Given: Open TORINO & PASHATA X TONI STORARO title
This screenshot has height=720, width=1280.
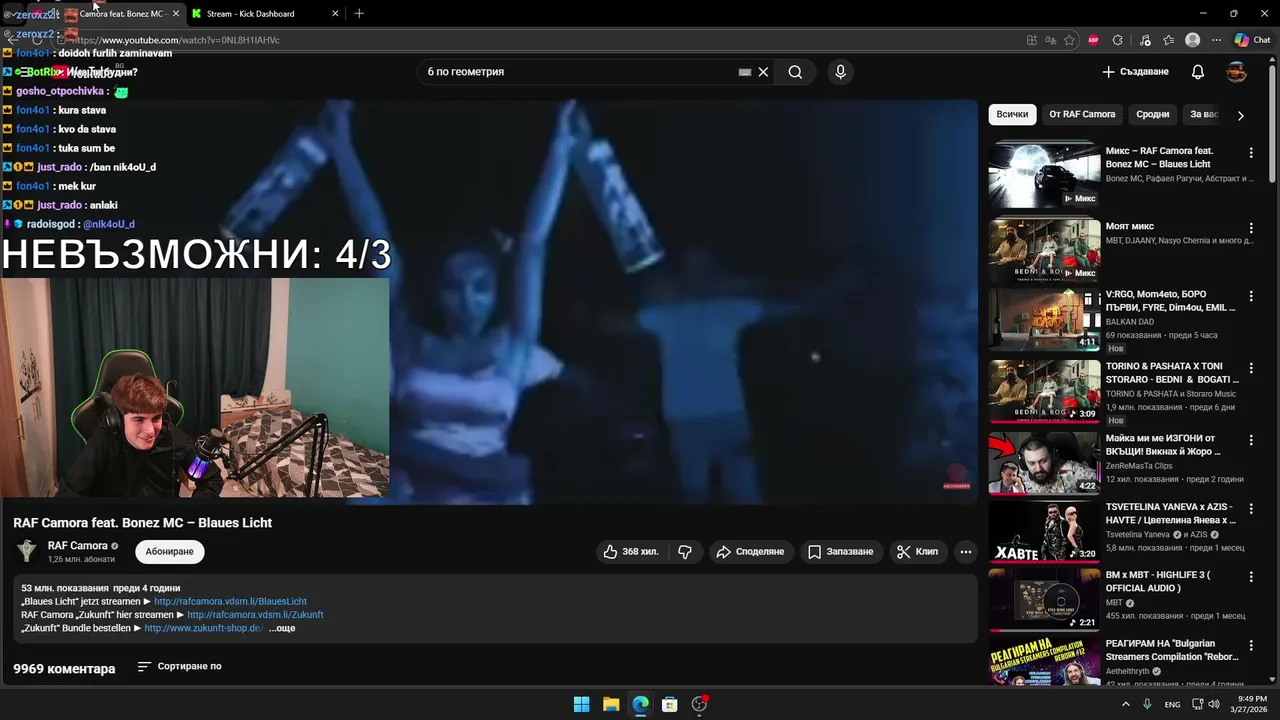Looking at the screenshot, I should 1171,373.
